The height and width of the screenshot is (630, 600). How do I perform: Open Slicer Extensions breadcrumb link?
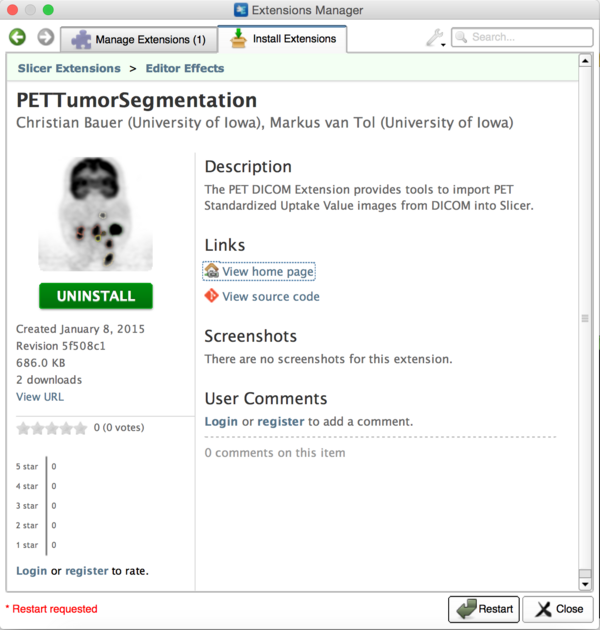coord(69,68)
